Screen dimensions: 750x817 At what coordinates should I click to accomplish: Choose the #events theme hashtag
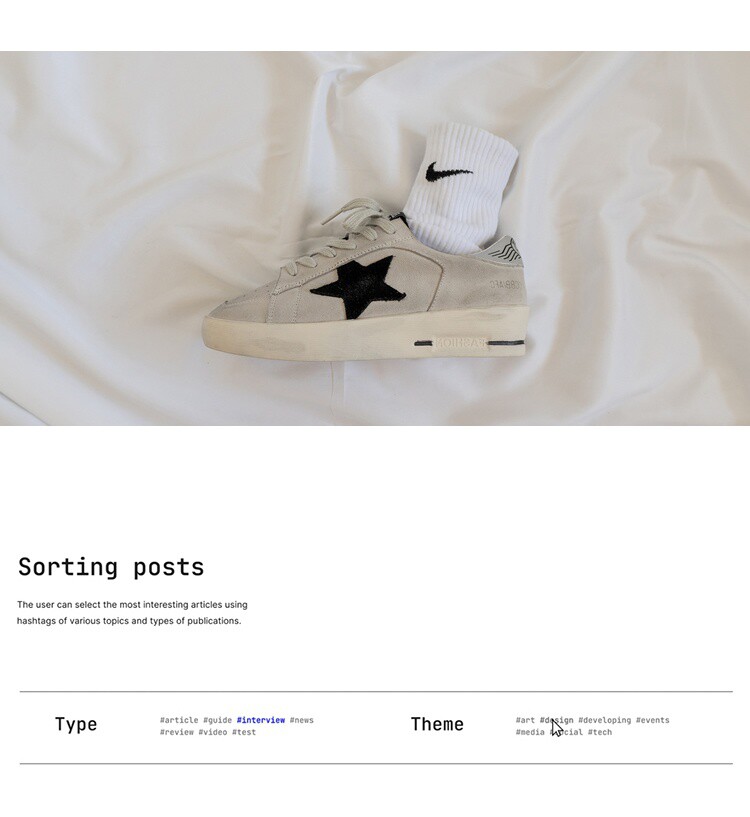(x=653, y=720)
